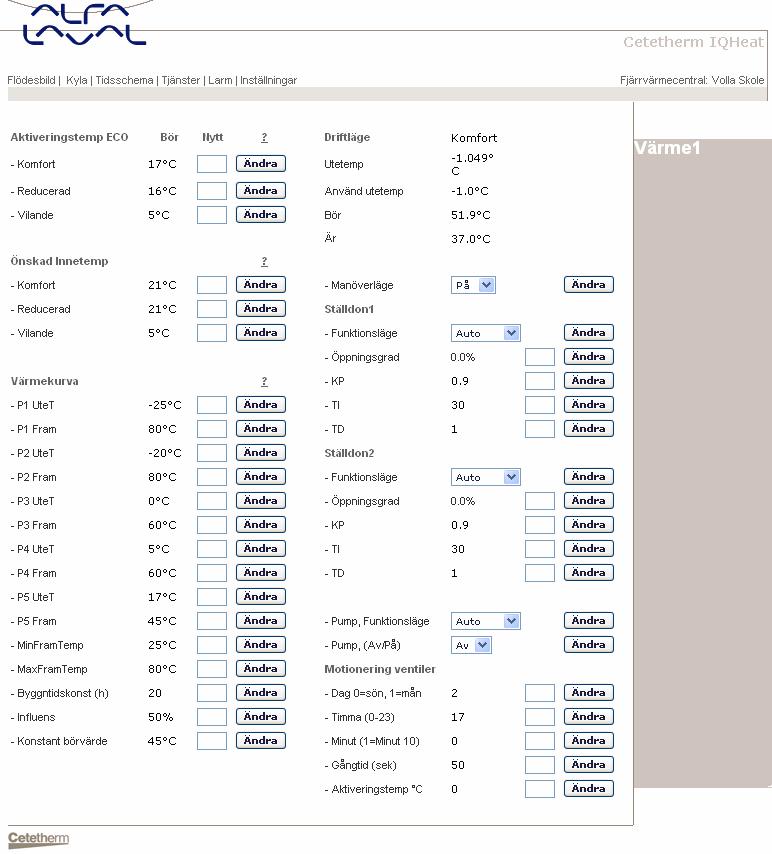Click the Värme1 panel heading

tap(667, 148)
